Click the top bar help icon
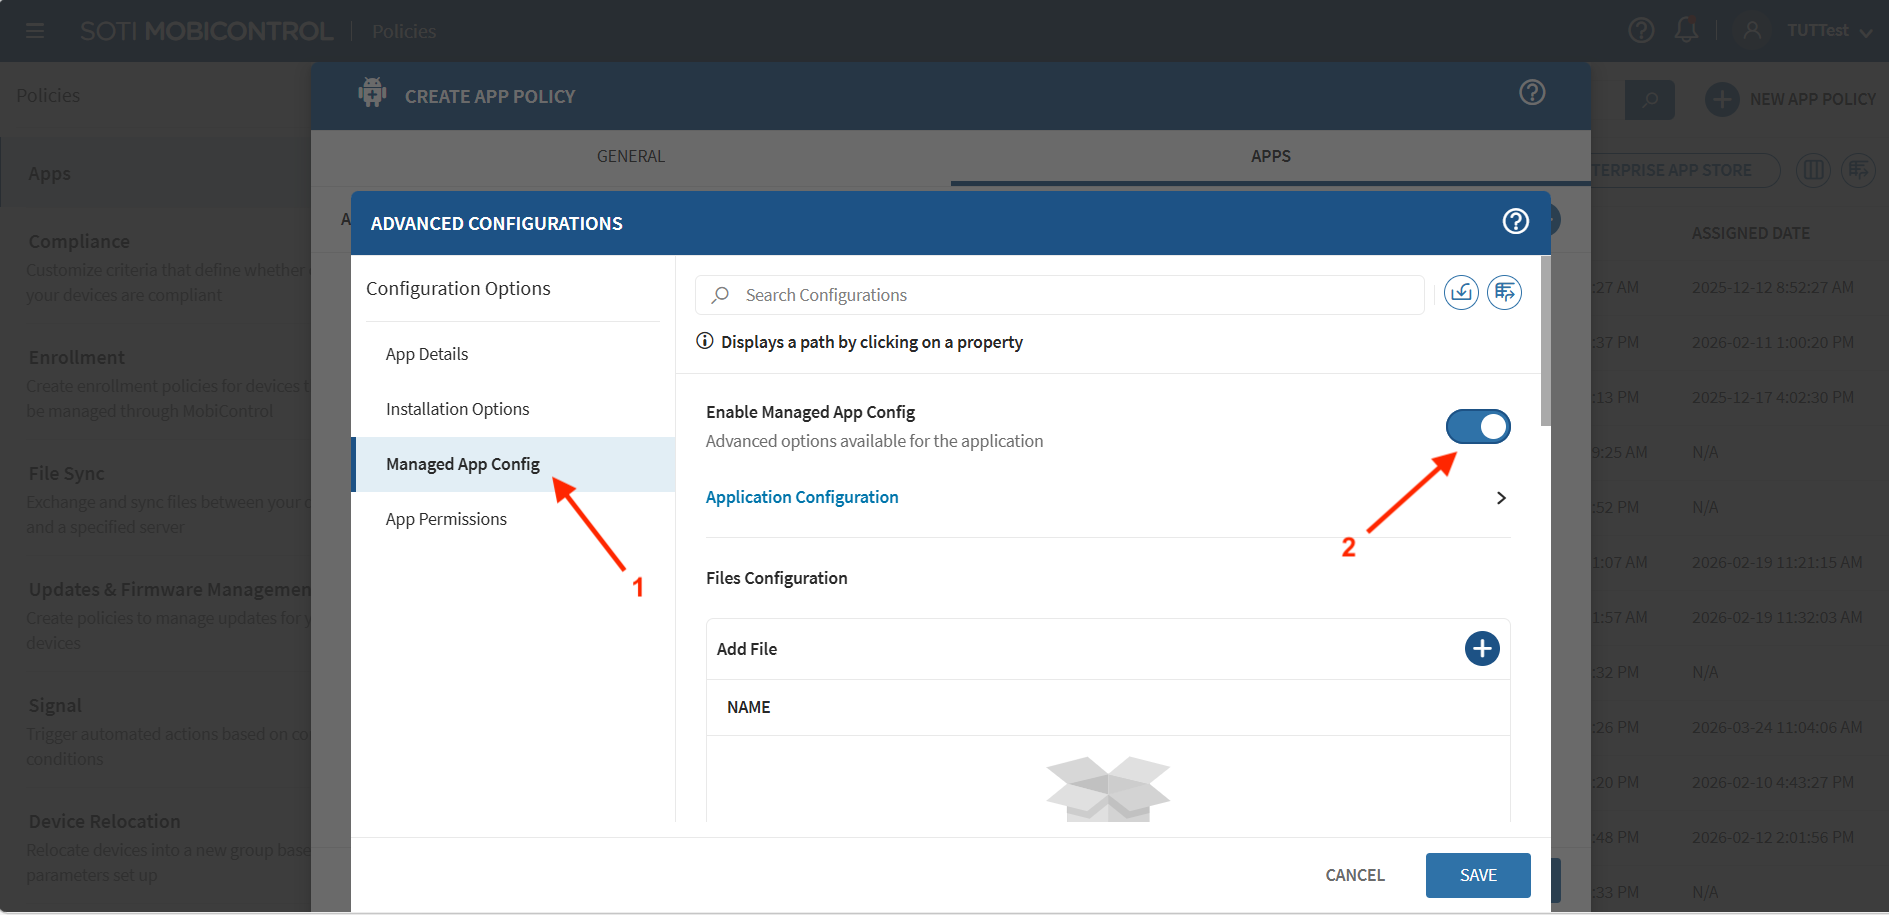The height and width of the screenshot is (915, 1889). [1641, 30]
